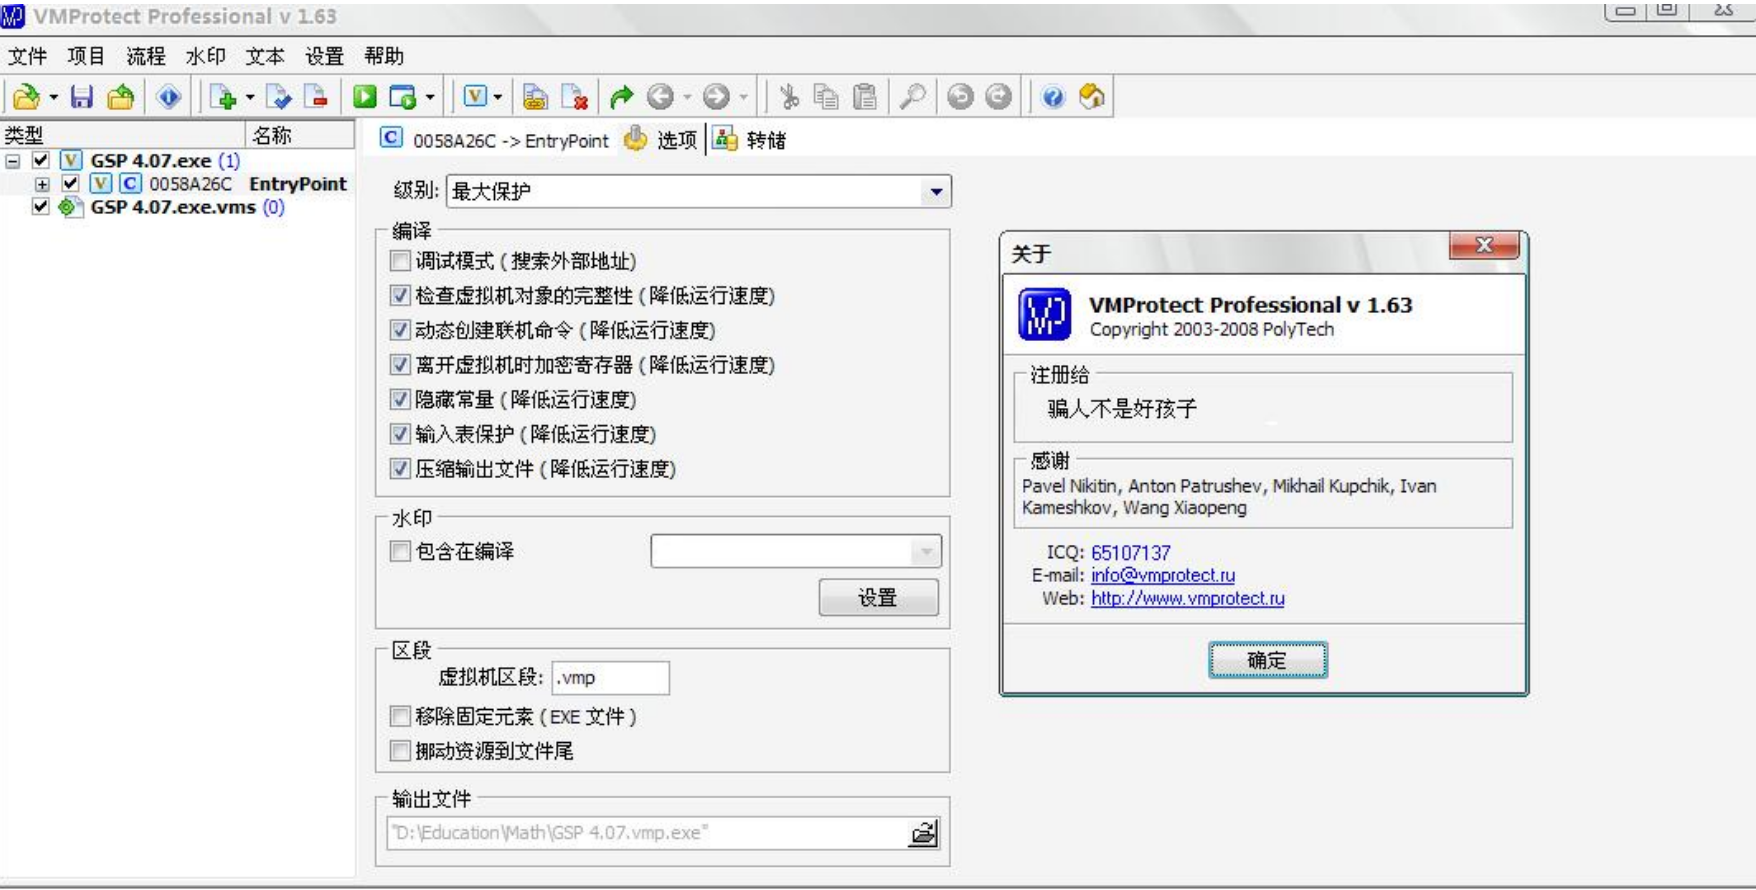The image size is (1756, 890).
Task: Click the green Compile play icon
Action: click(365, 97)
